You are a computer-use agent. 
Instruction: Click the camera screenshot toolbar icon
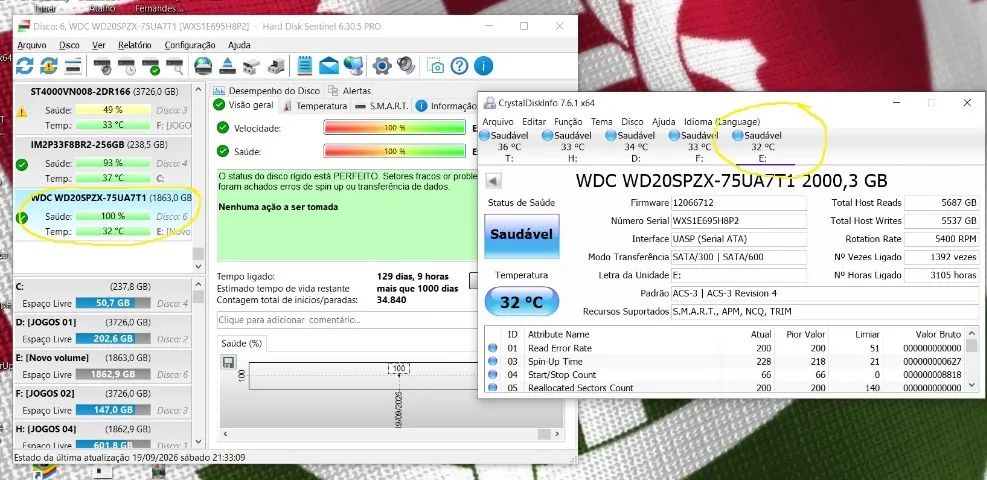[x=435, y=65]
